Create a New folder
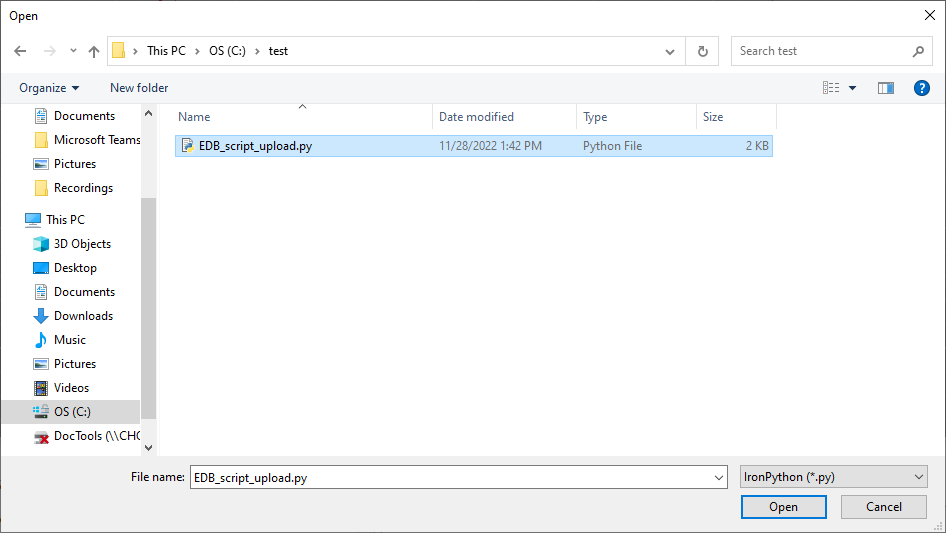This screenshot has width=946, height=533. click(x=139, y=88)
